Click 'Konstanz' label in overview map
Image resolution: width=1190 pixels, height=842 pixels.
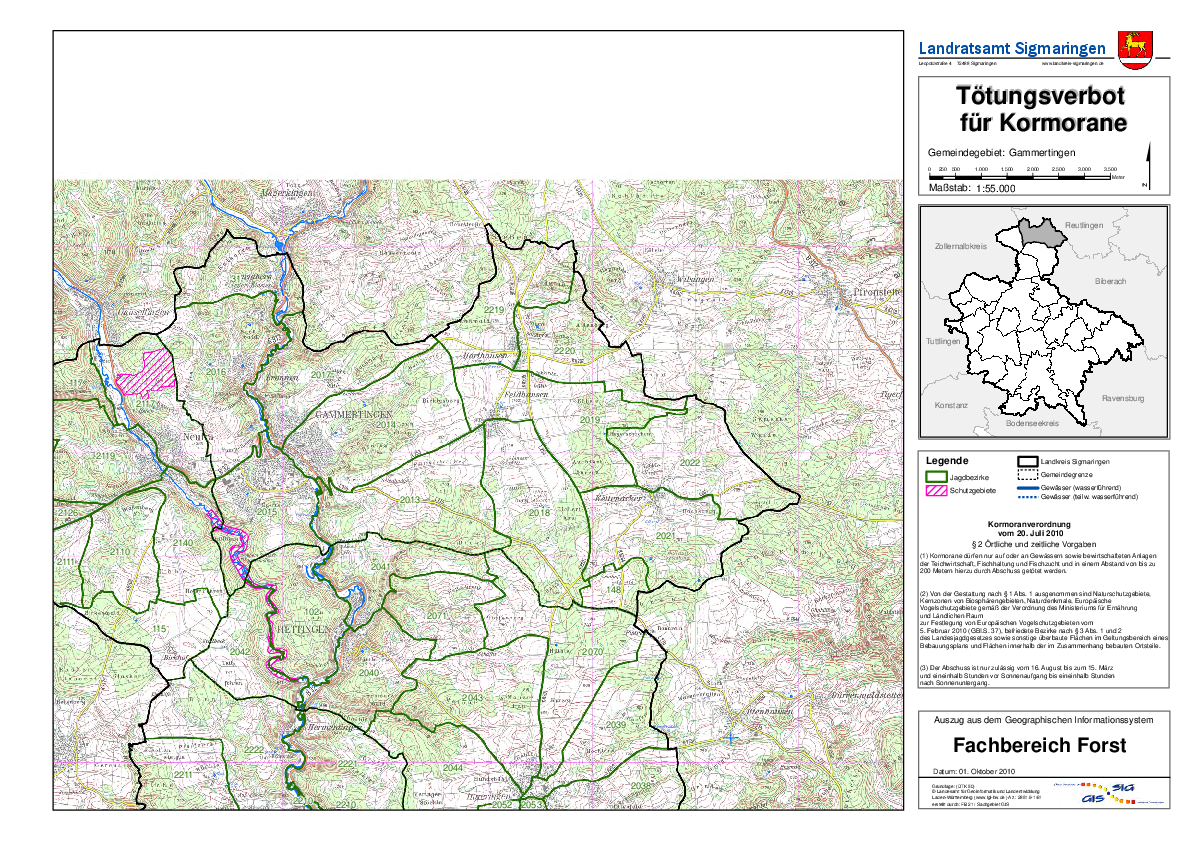click(951, 405)
